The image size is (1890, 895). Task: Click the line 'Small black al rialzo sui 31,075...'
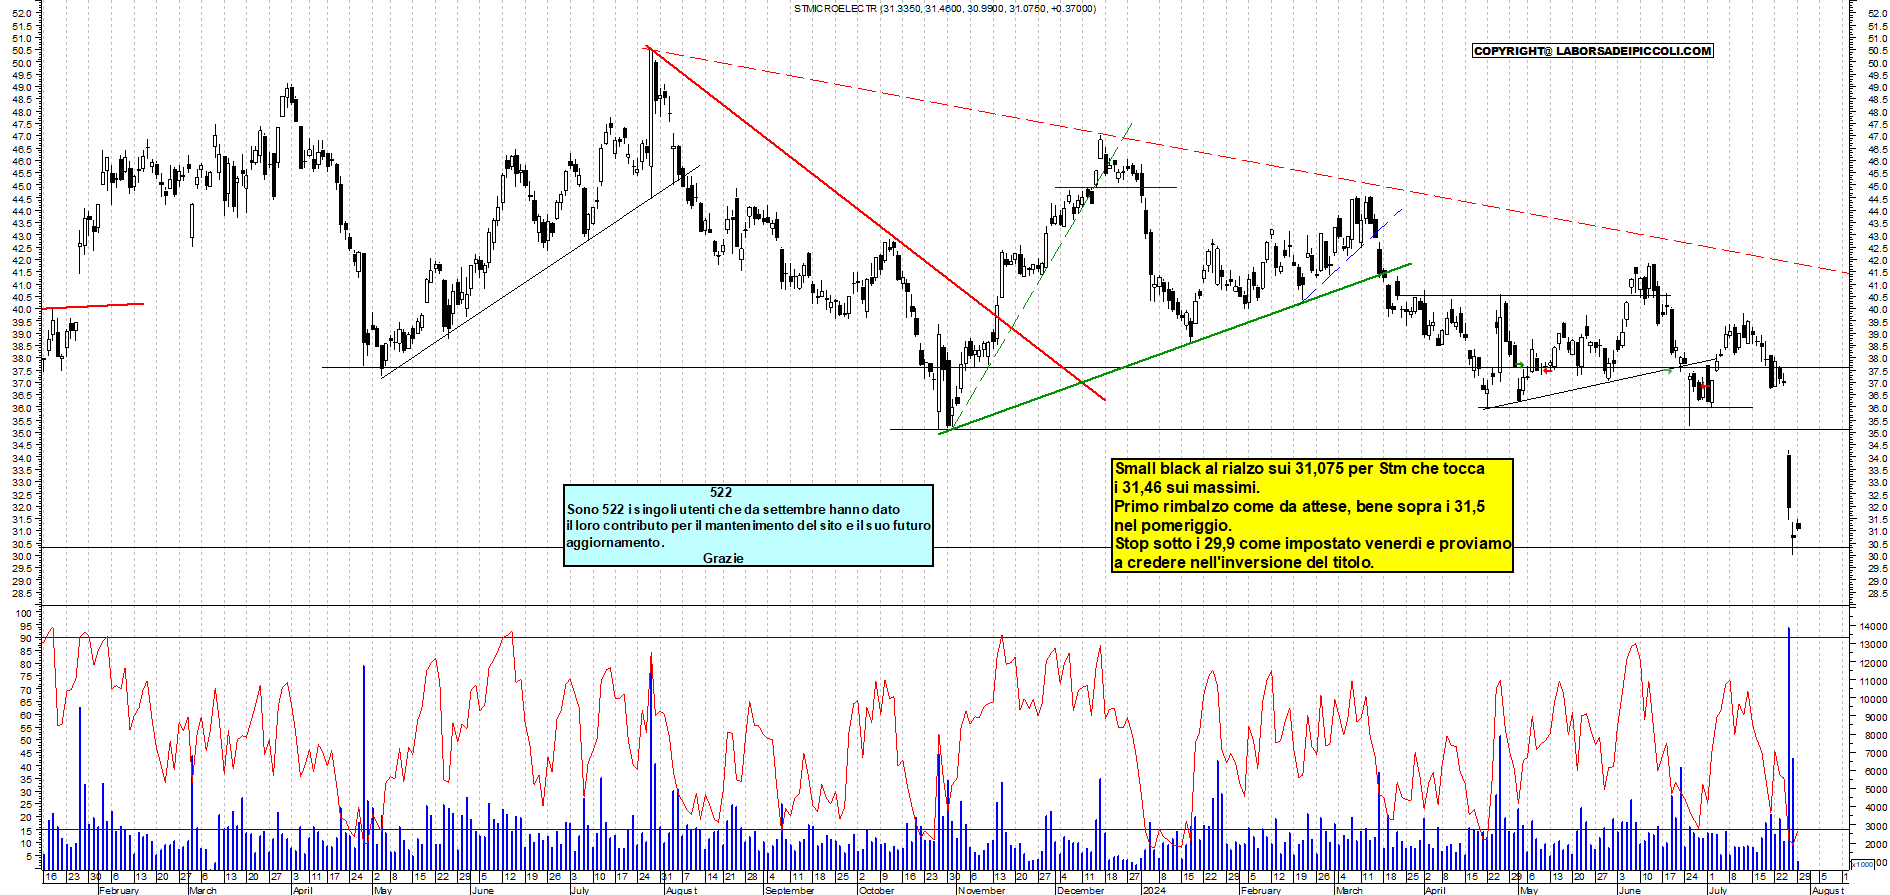tap(1300, 468)
